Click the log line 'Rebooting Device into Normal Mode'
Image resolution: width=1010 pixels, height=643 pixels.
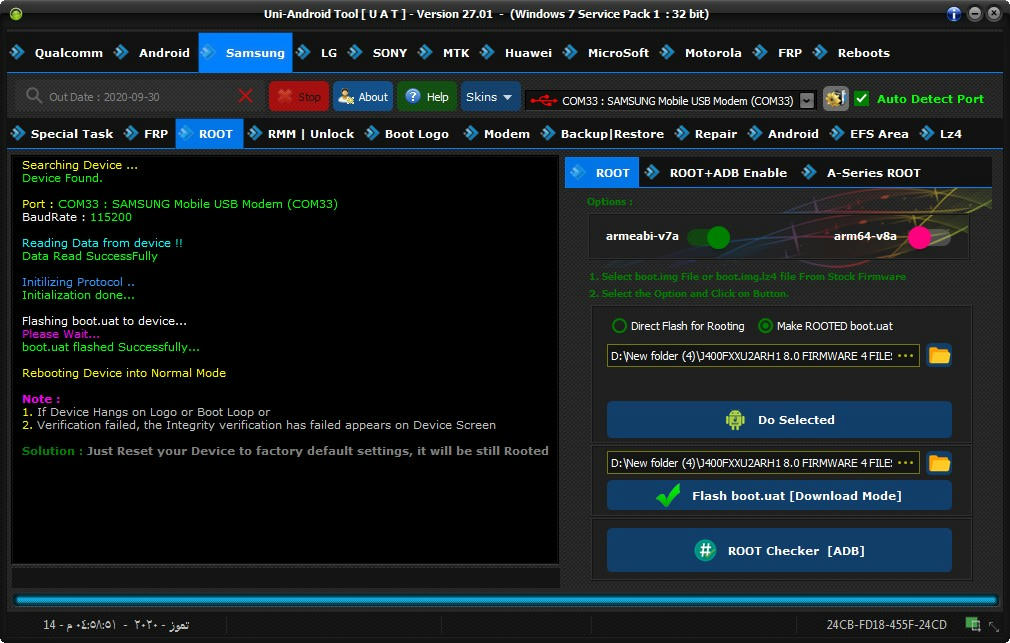[x=124, y=373]
